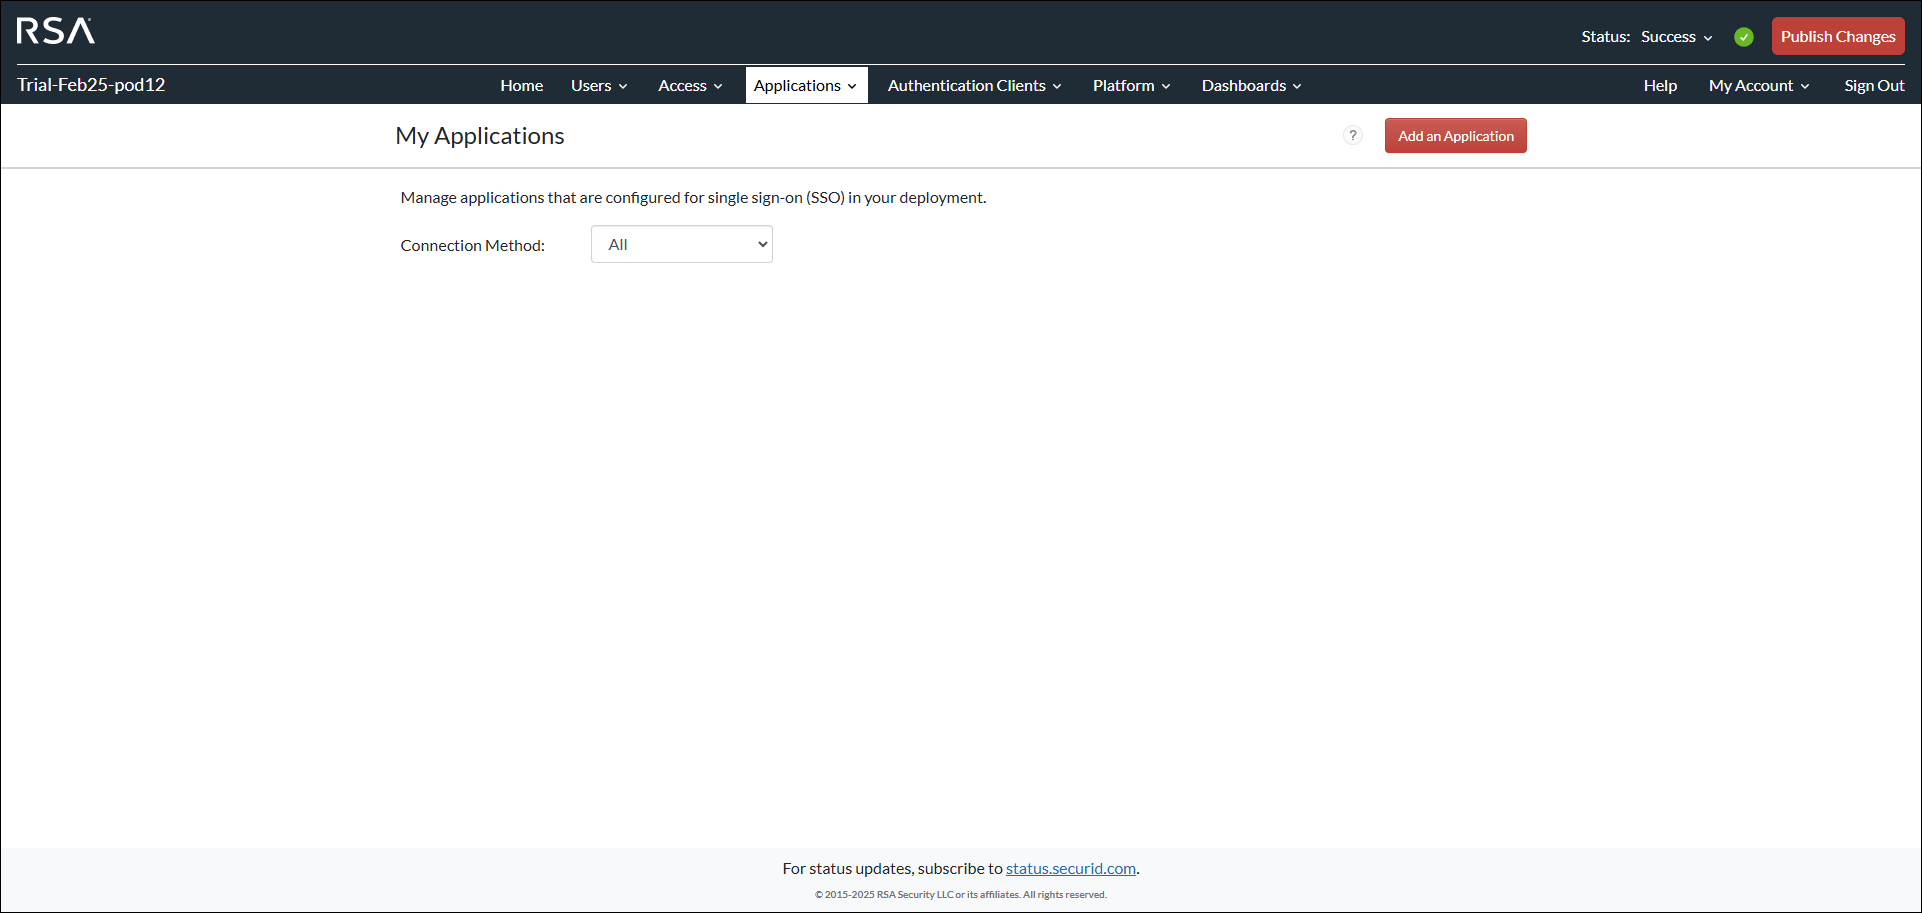Image resolution: width=1922 pixels, height=913 pixels.
Task: Click the Trial-Feb25-pod12 deployment name
Action: tap(91, 84)
